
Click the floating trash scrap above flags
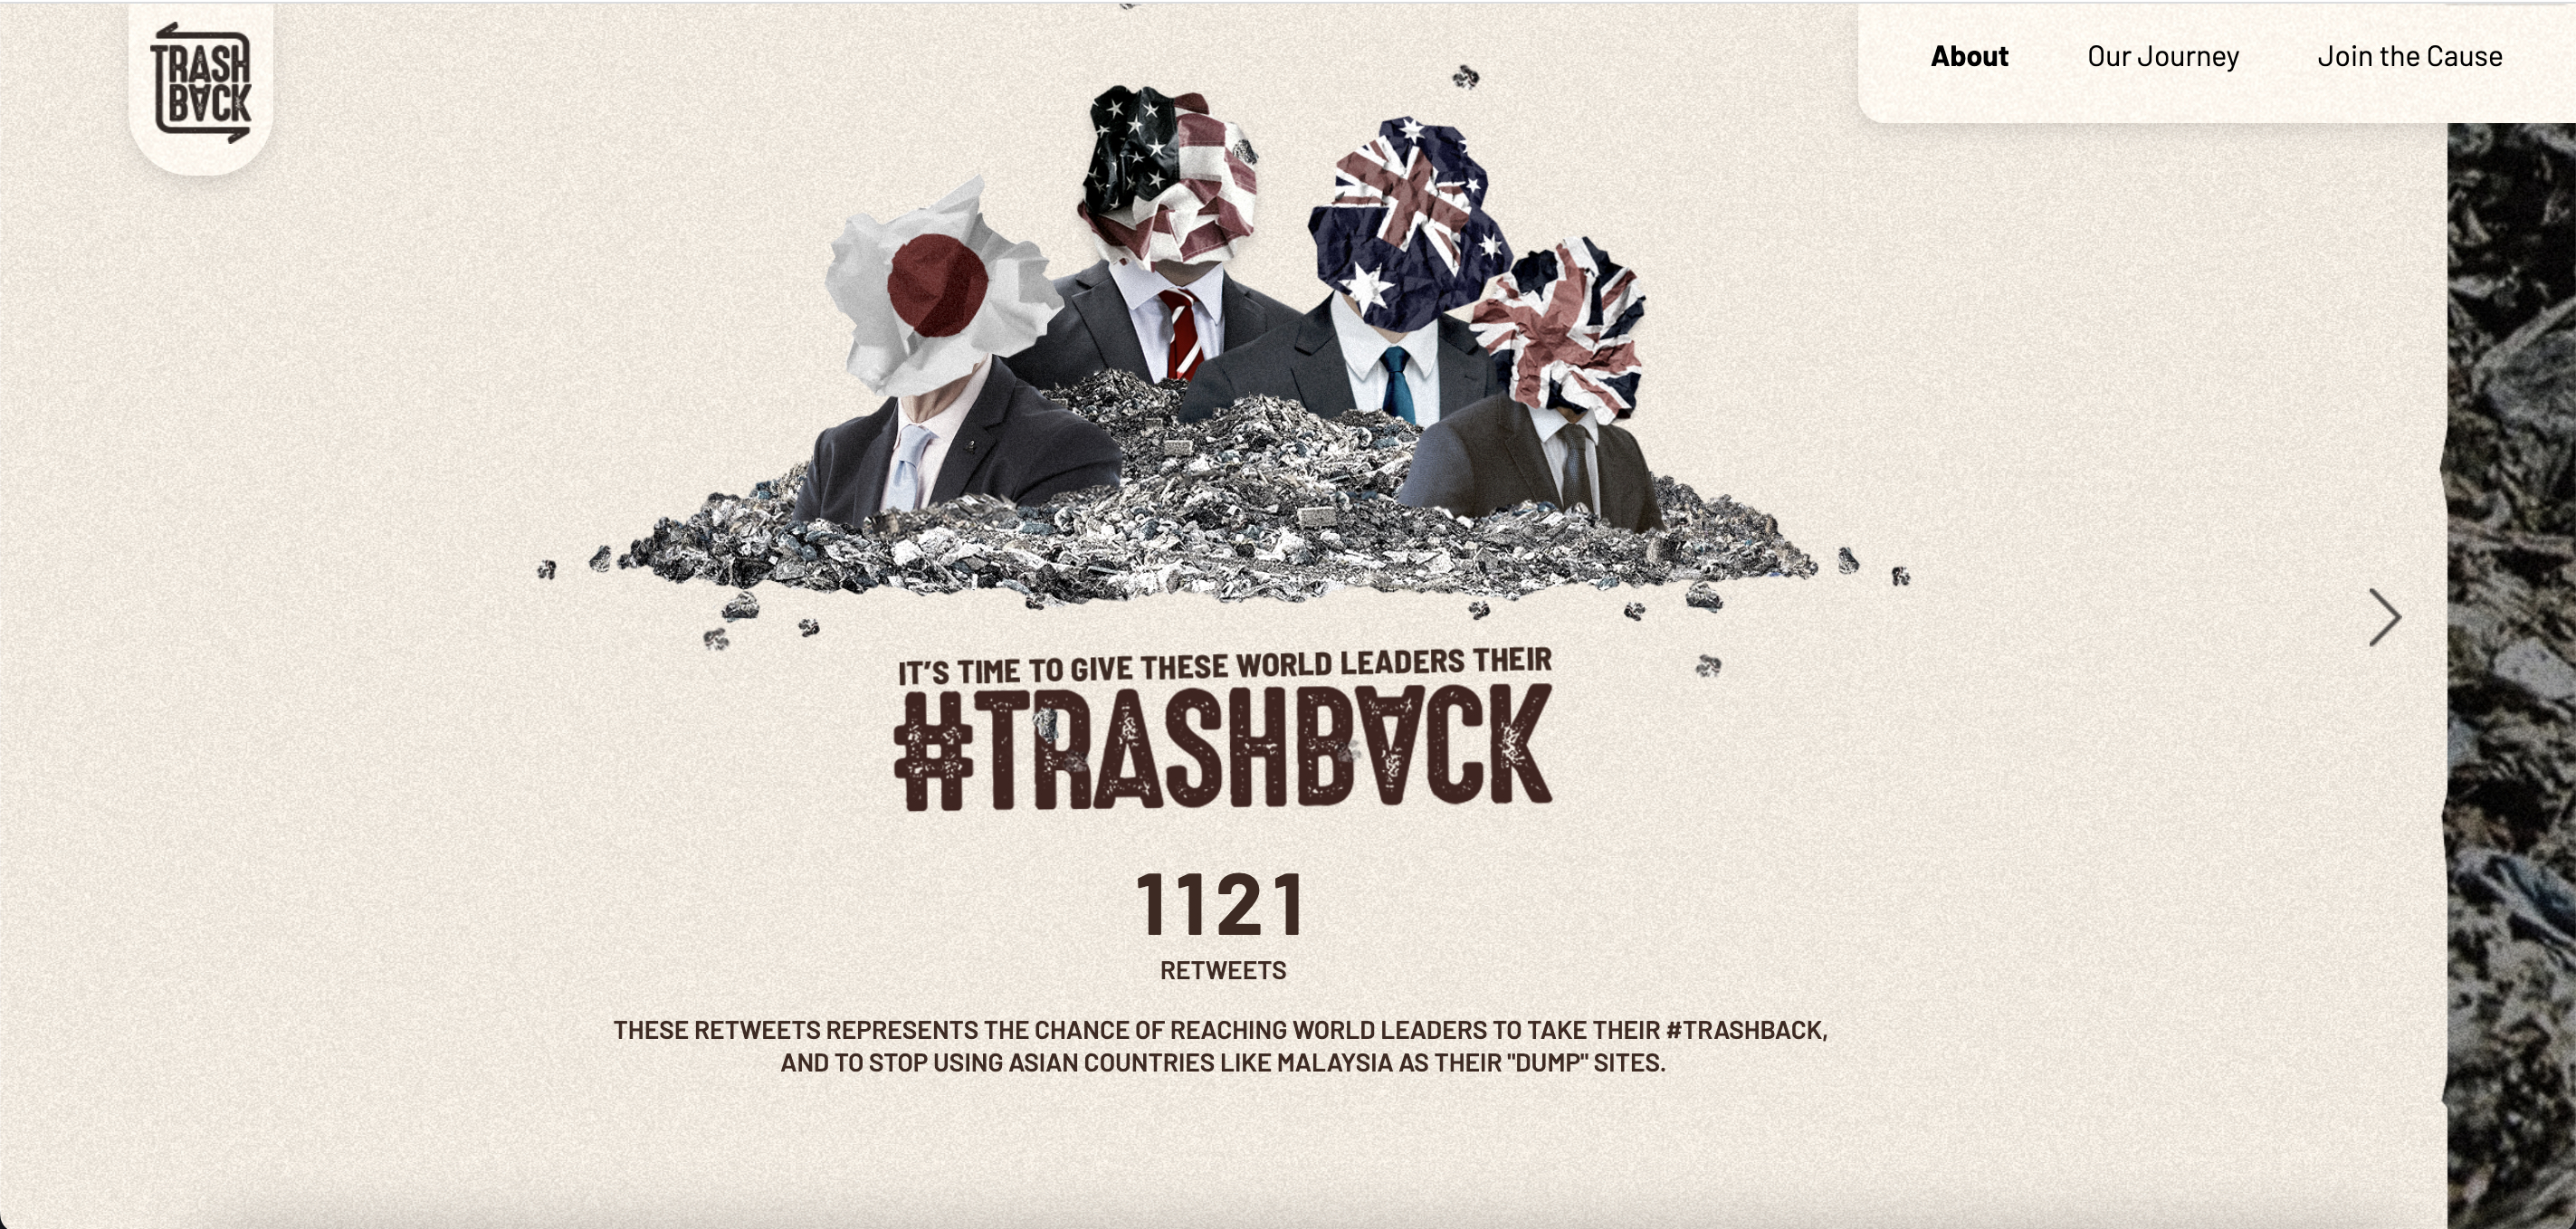pos(1465,76)
